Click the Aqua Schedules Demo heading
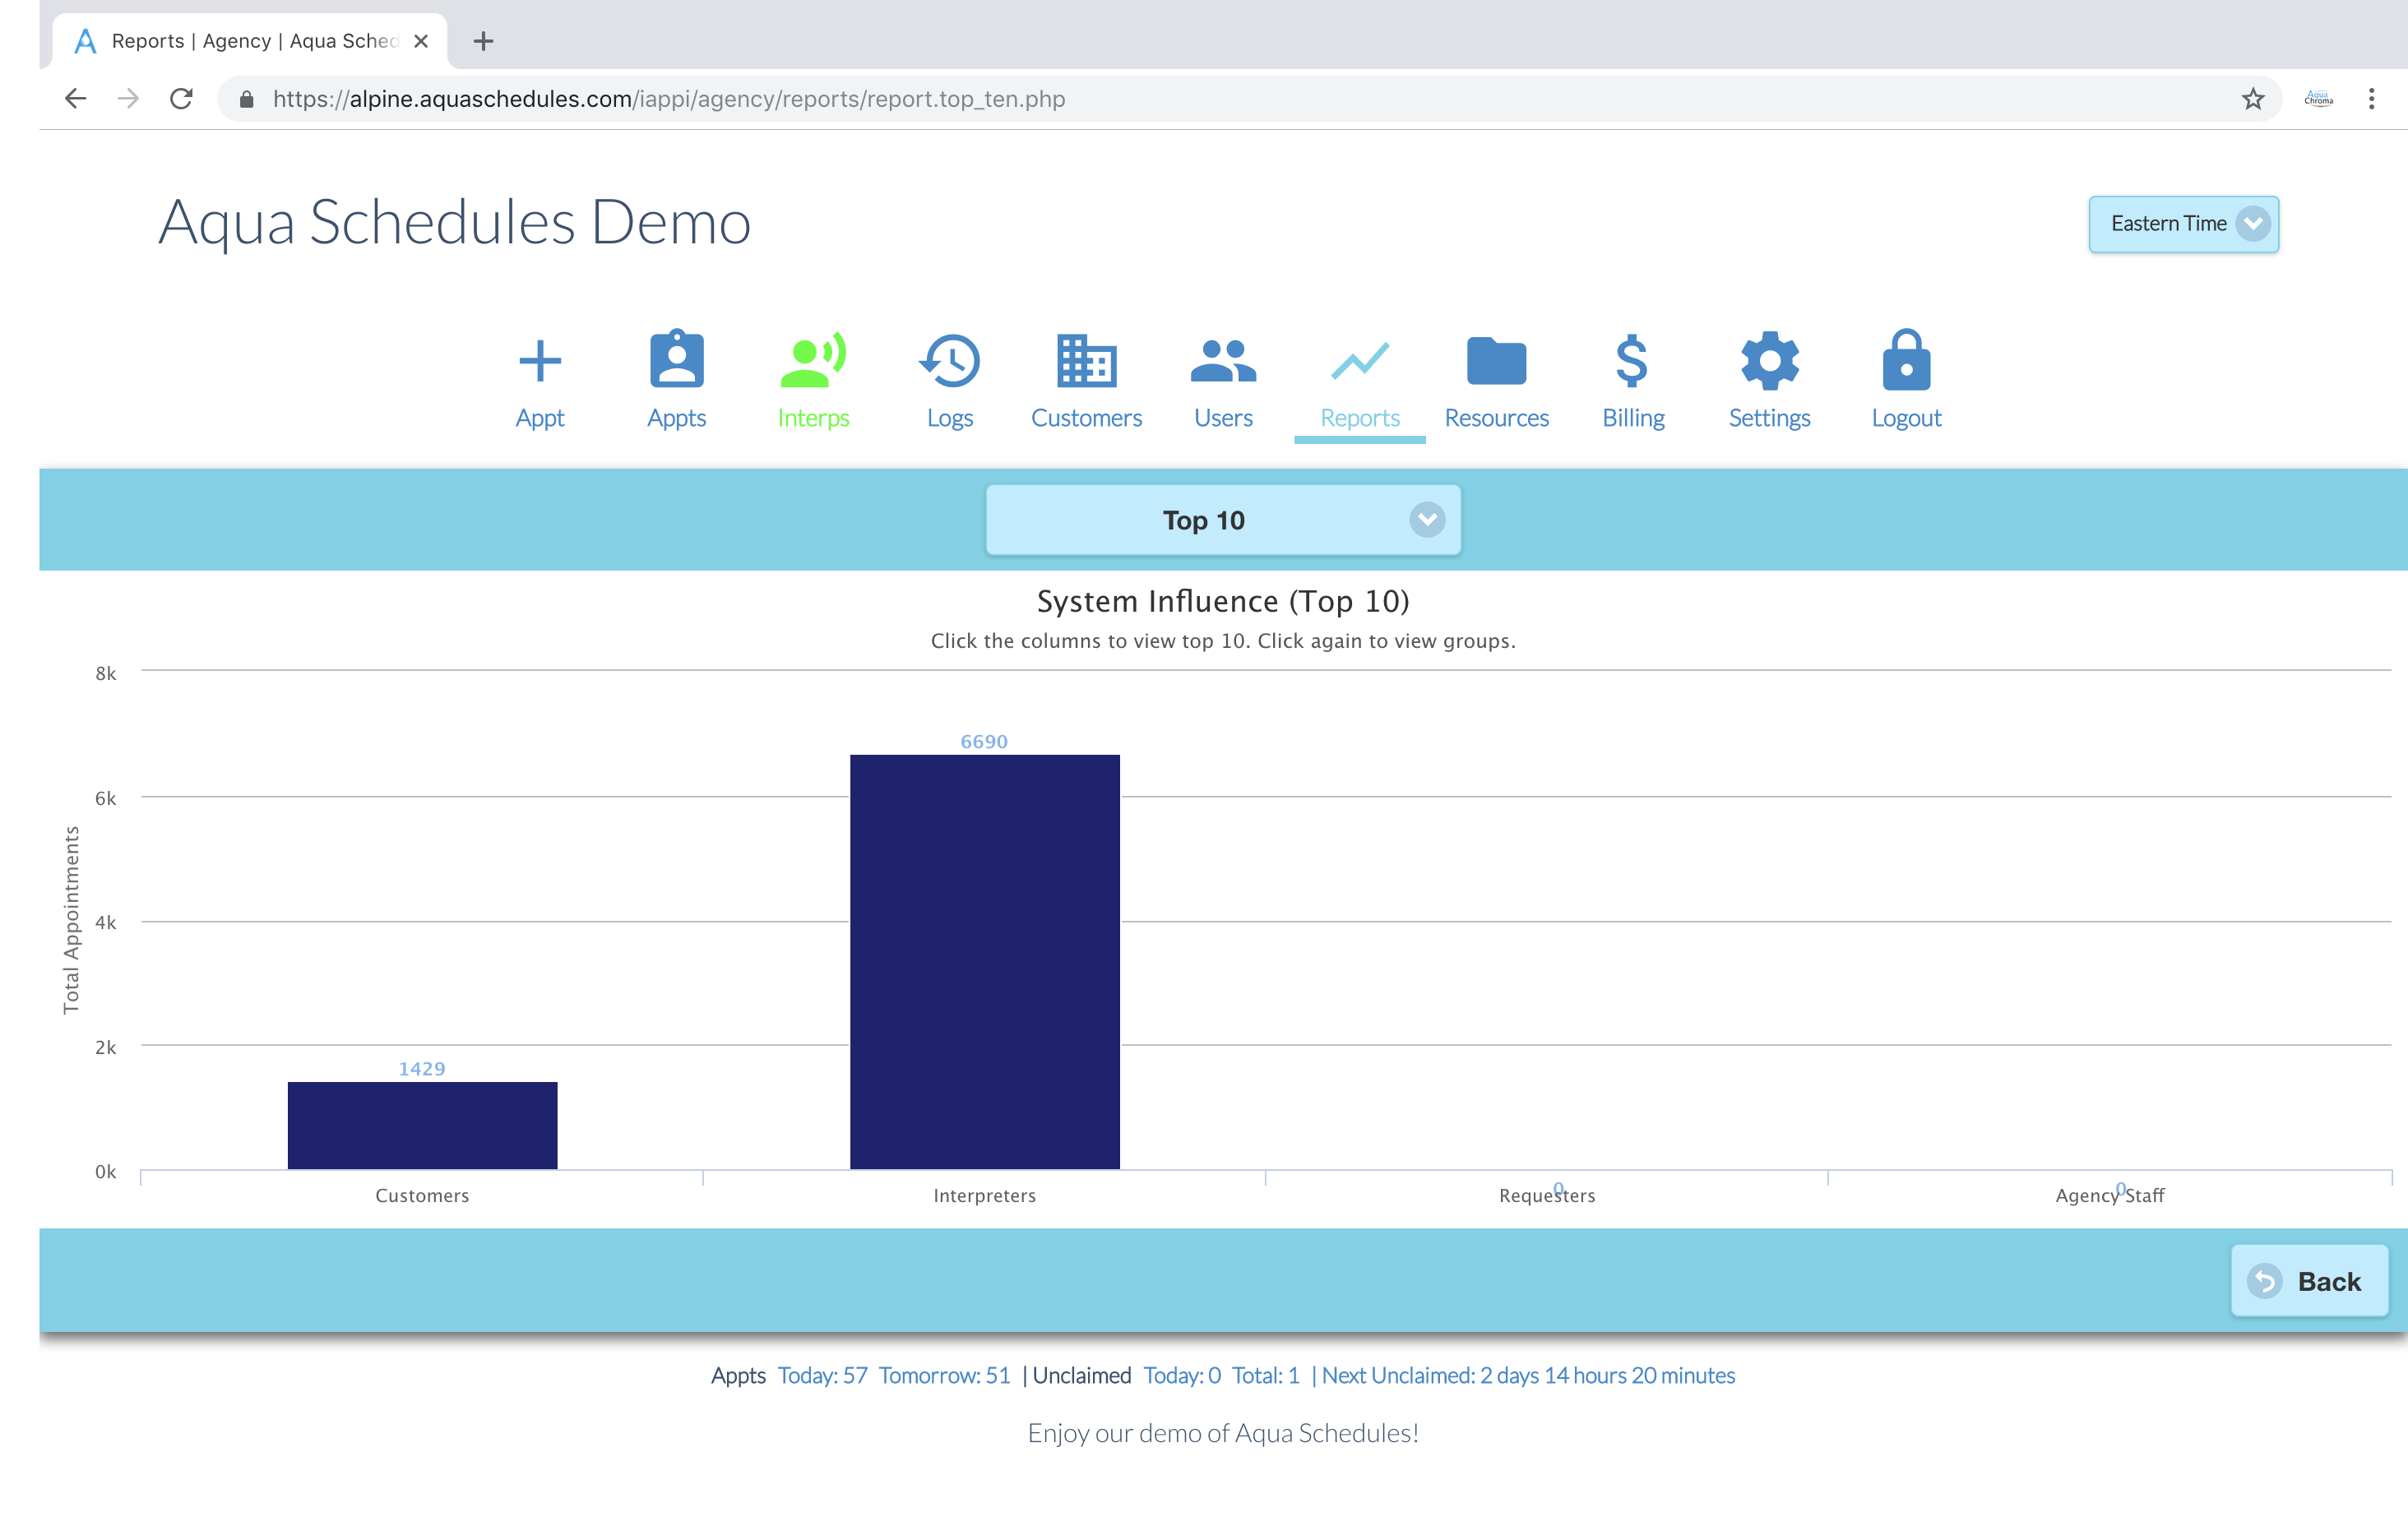This screenshot has width=2408, height=1526. (455, 222)
